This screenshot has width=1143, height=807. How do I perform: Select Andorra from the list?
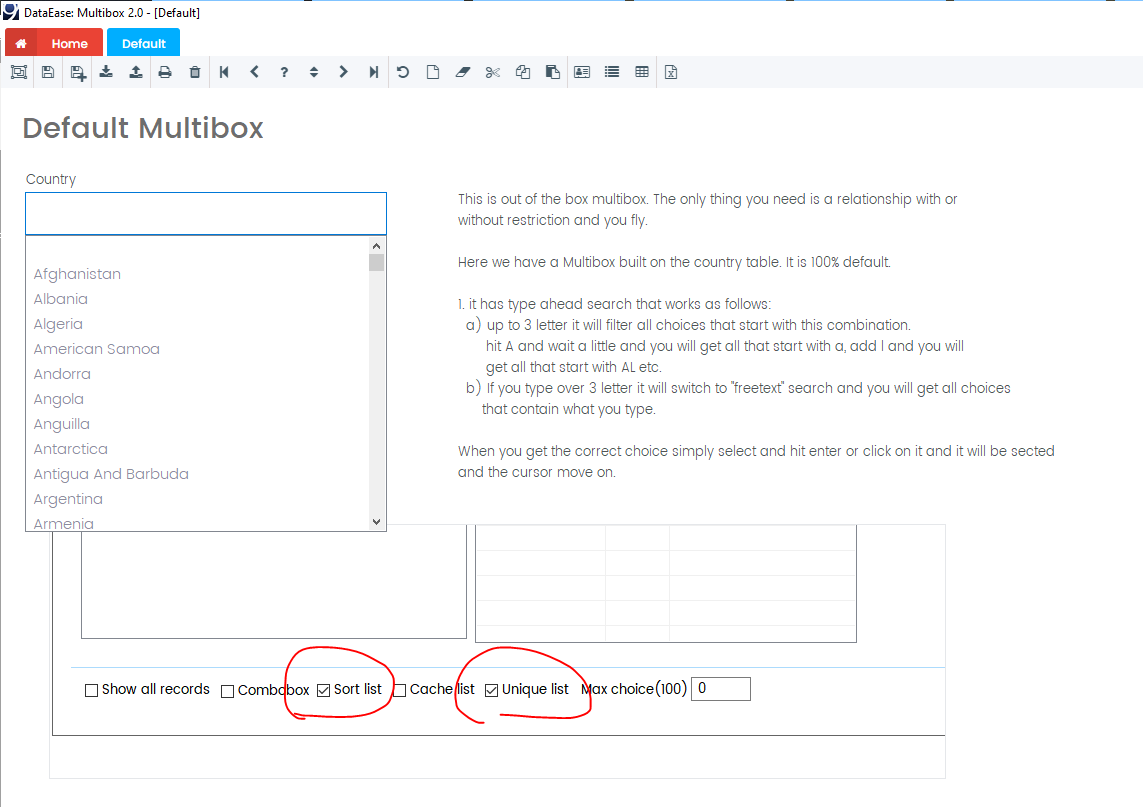(62, 374)
